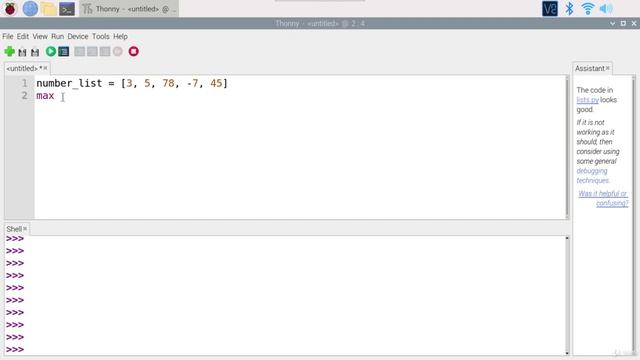Open the File menu

coord(8,36)
